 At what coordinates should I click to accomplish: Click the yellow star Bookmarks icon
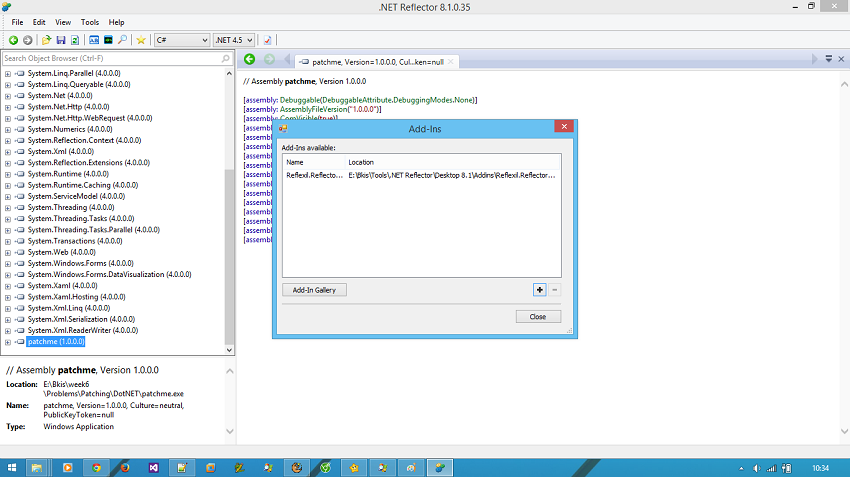[141, 40]
